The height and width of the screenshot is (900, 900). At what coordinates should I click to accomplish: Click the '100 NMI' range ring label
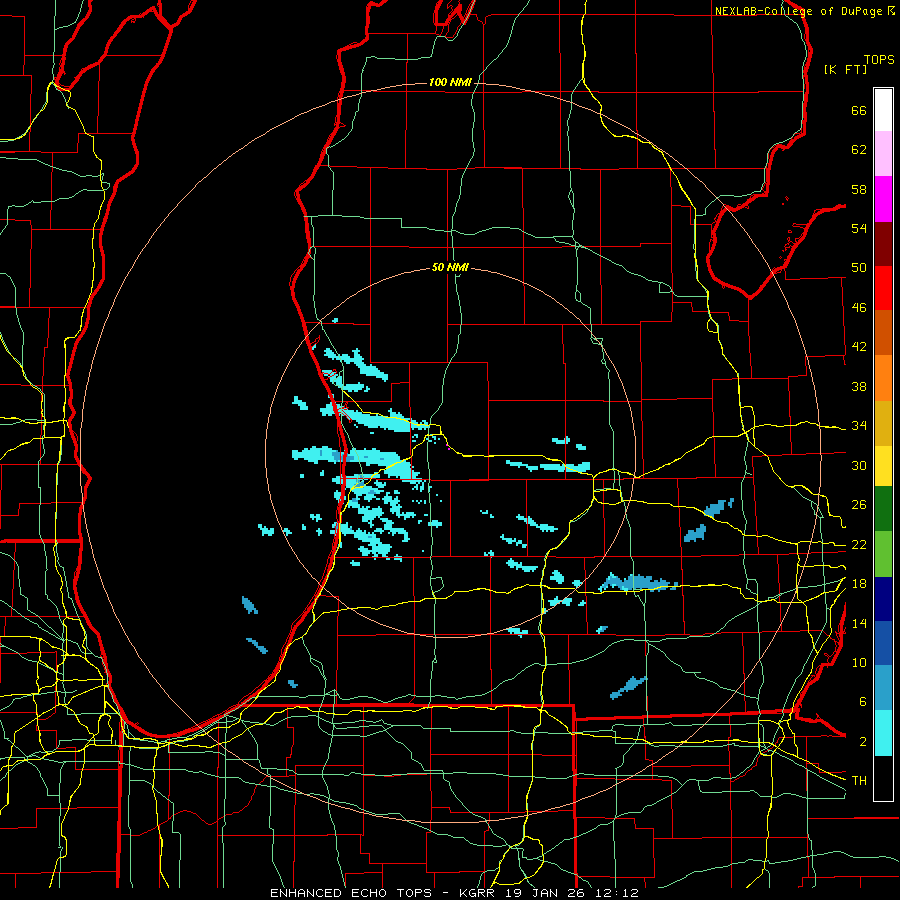click(x=450, y=83)
